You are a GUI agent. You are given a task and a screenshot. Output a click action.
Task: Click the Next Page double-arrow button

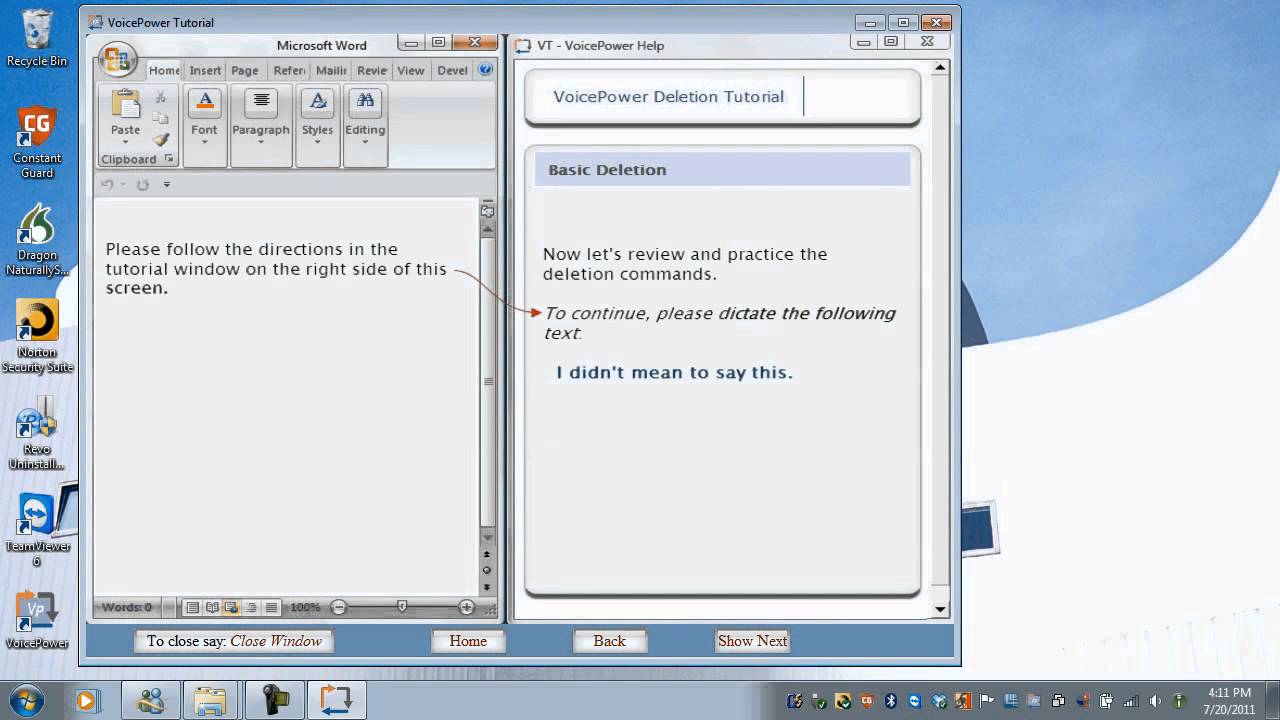tap(487, 587)
